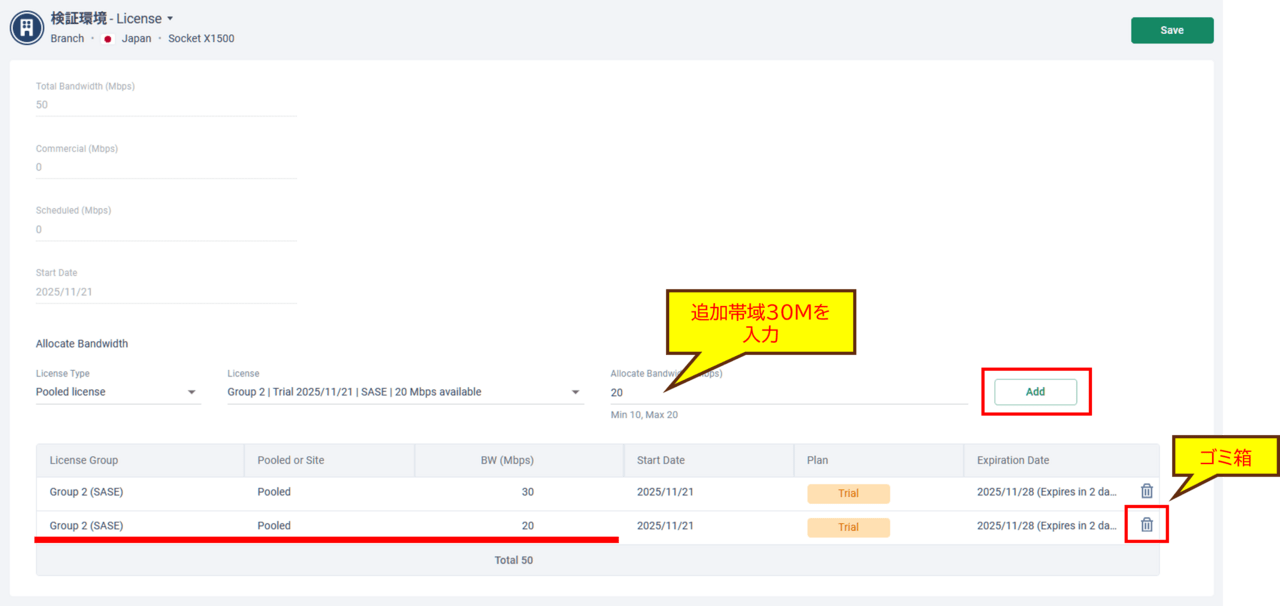
Task: Click the Pooled or Site column header
Action: pyautogui.click(x=291, y=460)
